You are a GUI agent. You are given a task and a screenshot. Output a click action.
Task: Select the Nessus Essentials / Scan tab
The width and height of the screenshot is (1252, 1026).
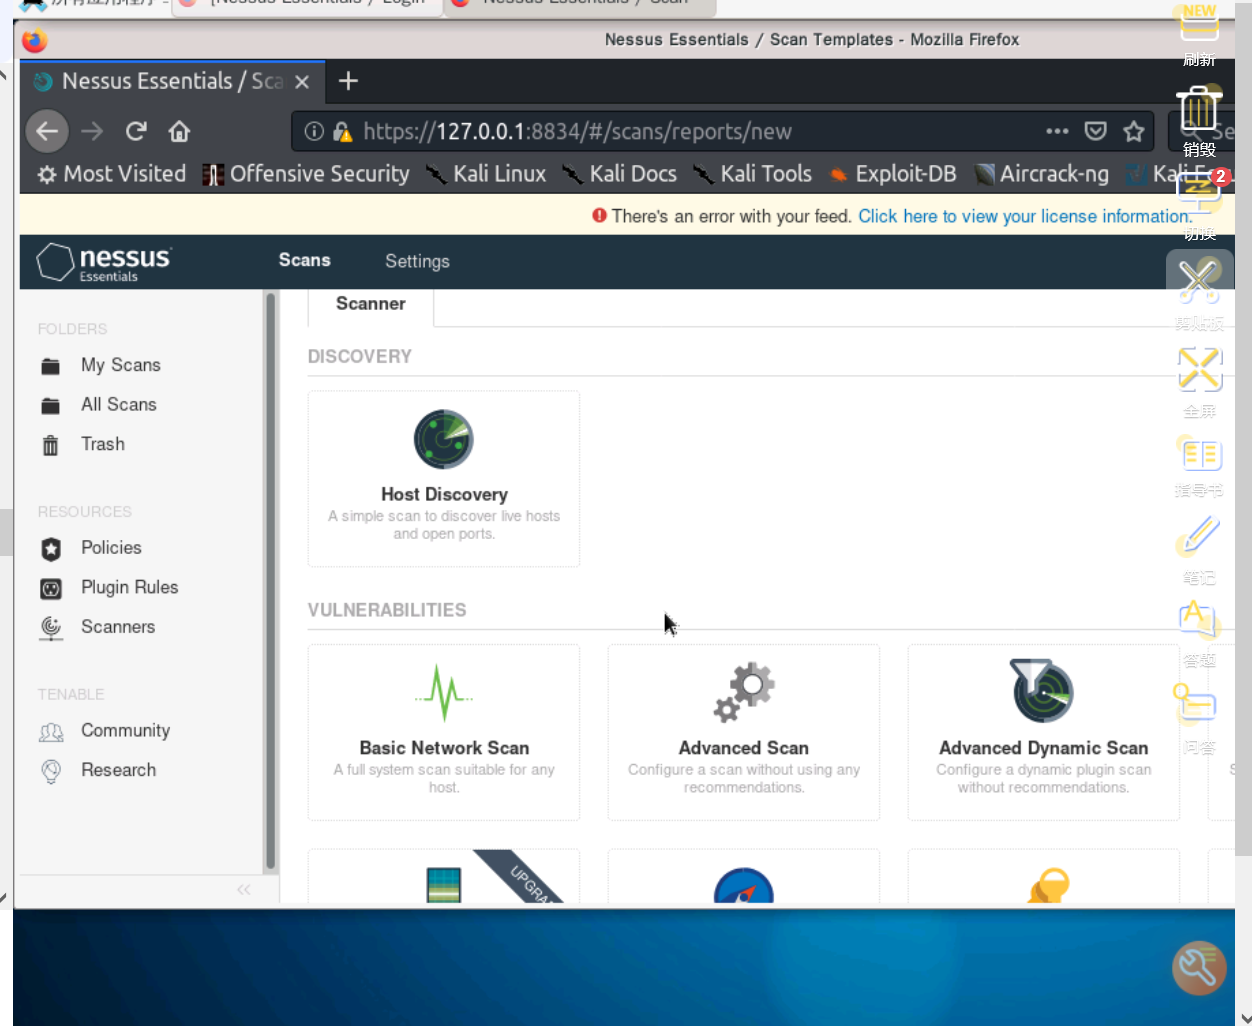pyautogui.click(x=170, y=81)
